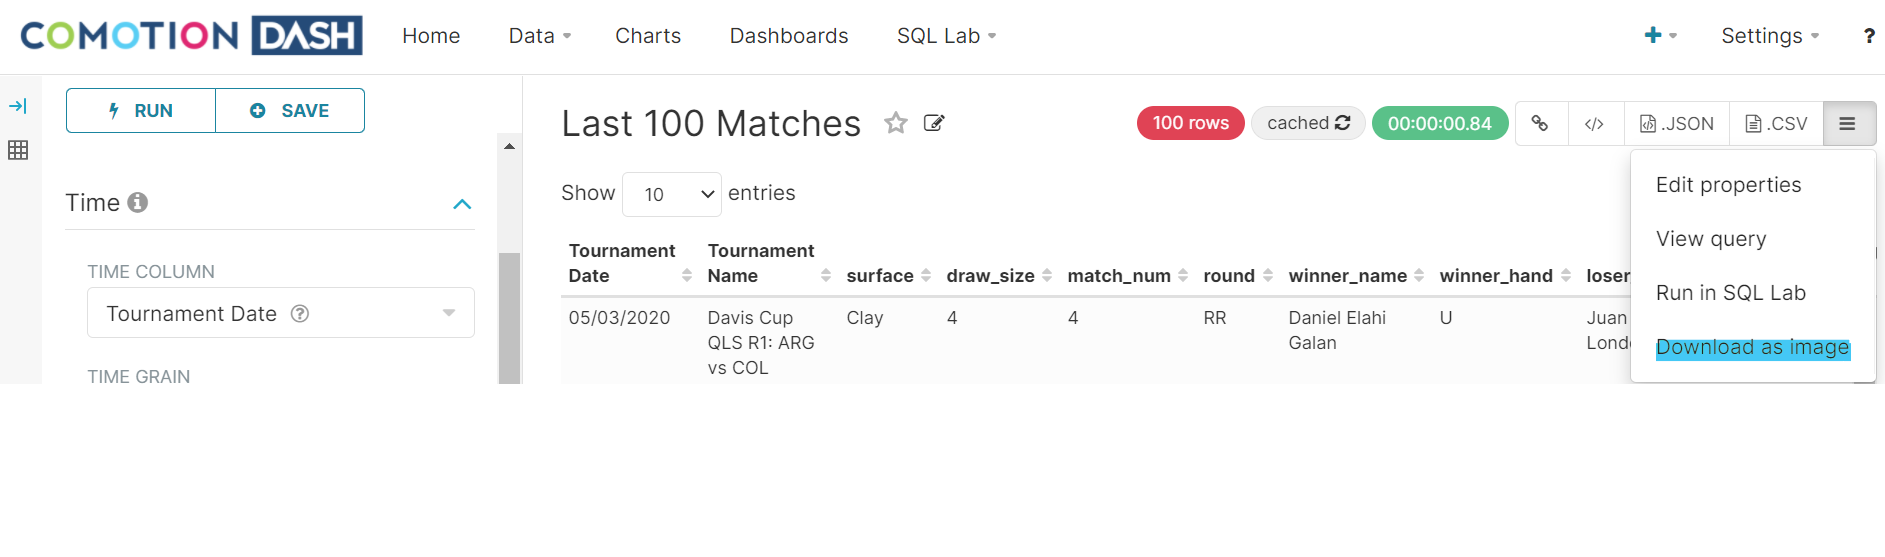1885x557 pixels.
Task: Select Download as image menu item
Action: click(1752, 347)
